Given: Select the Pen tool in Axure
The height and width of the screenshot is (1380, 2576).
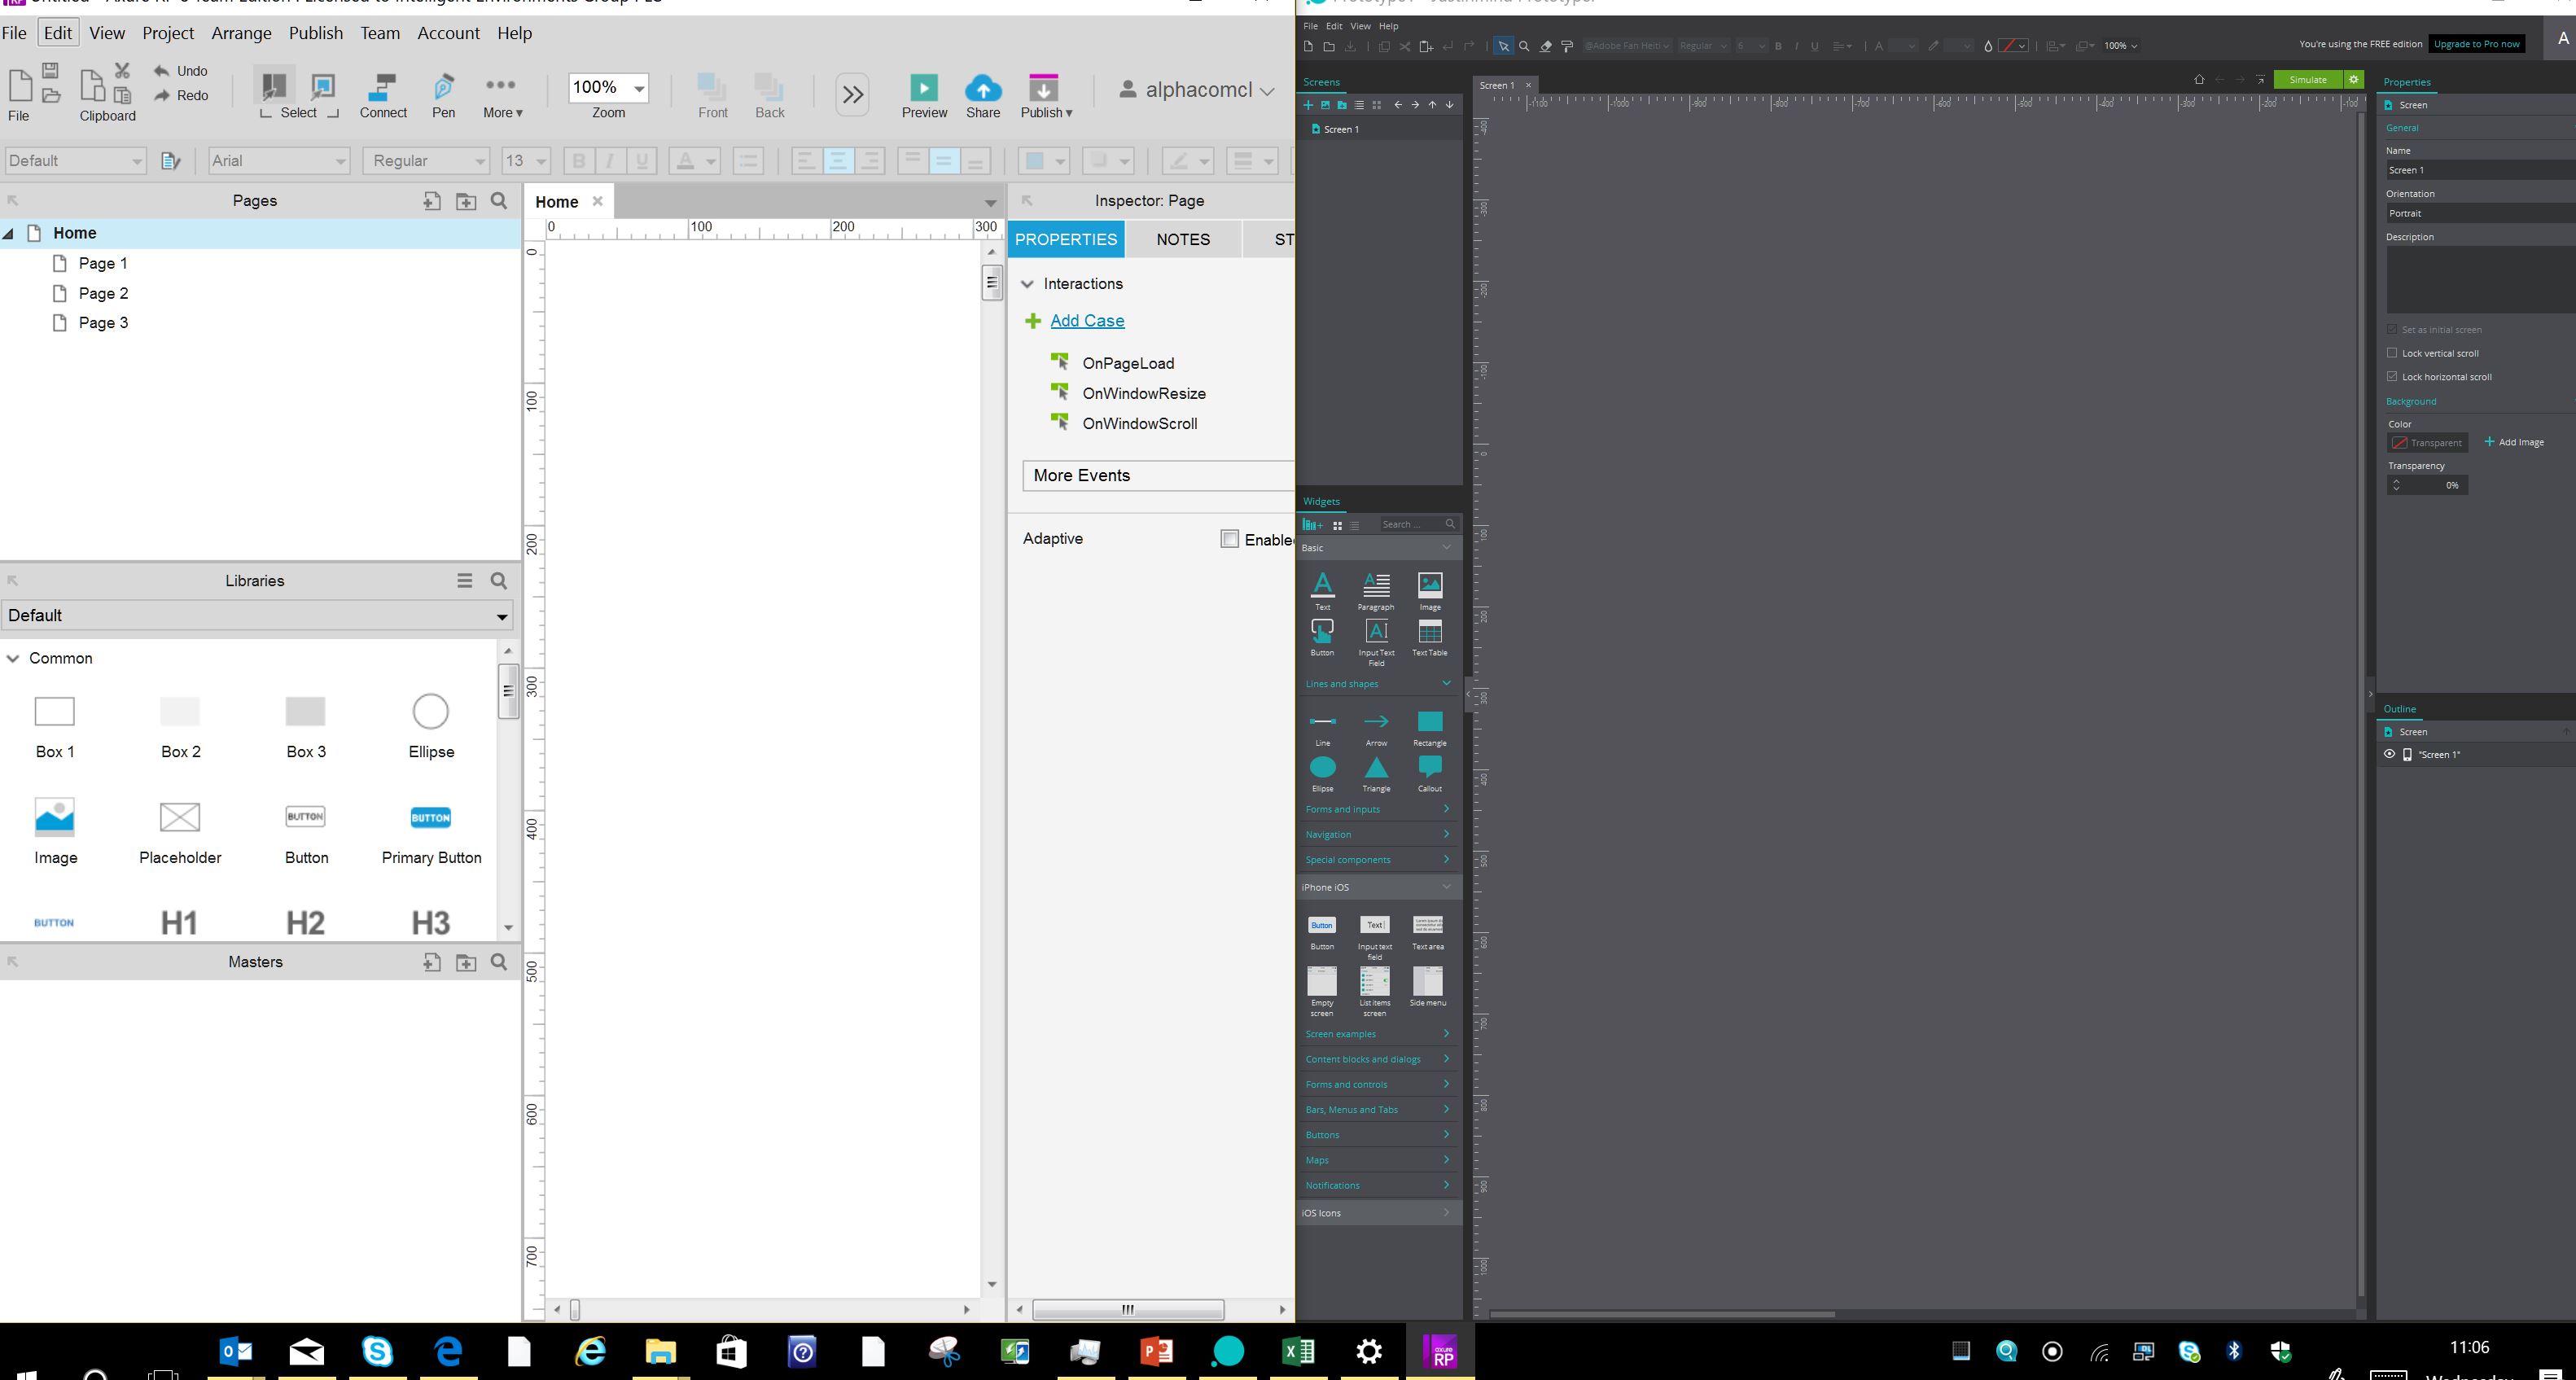Looking at the screenshot, I should coord(443,89).
